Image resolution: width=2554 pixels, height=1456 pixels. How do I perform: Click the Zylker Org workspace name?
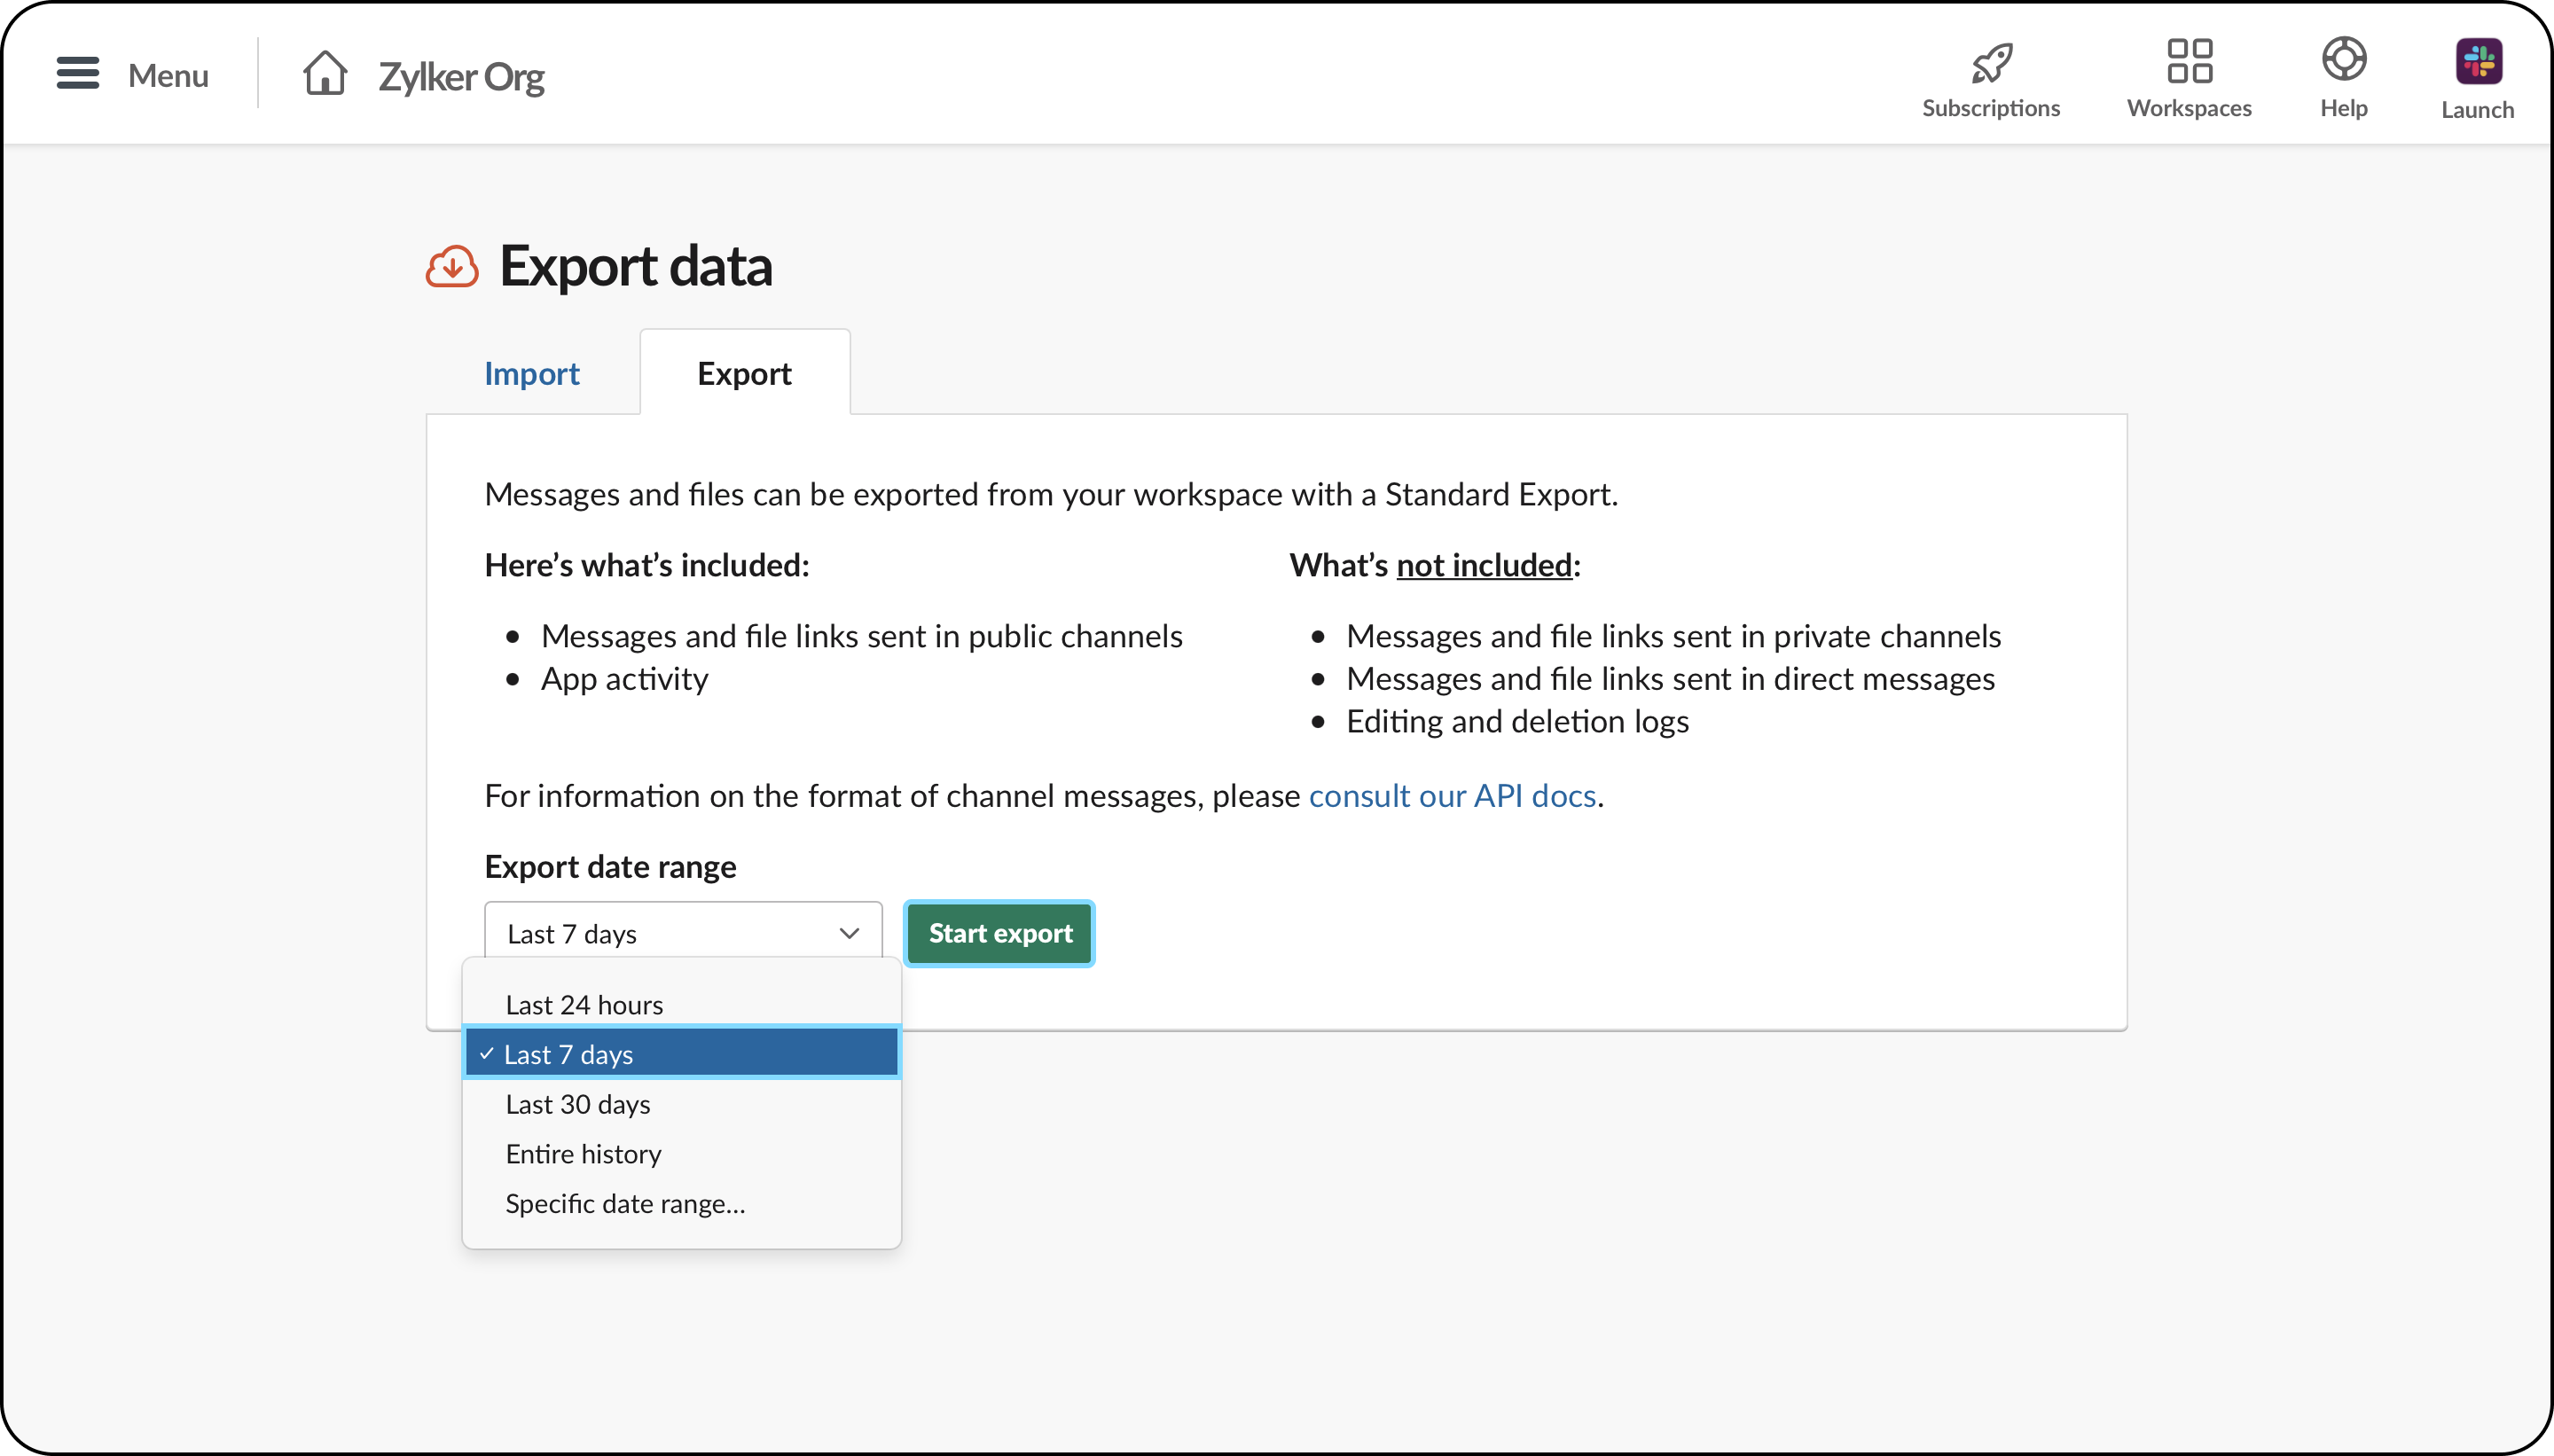tap(461, 77)
